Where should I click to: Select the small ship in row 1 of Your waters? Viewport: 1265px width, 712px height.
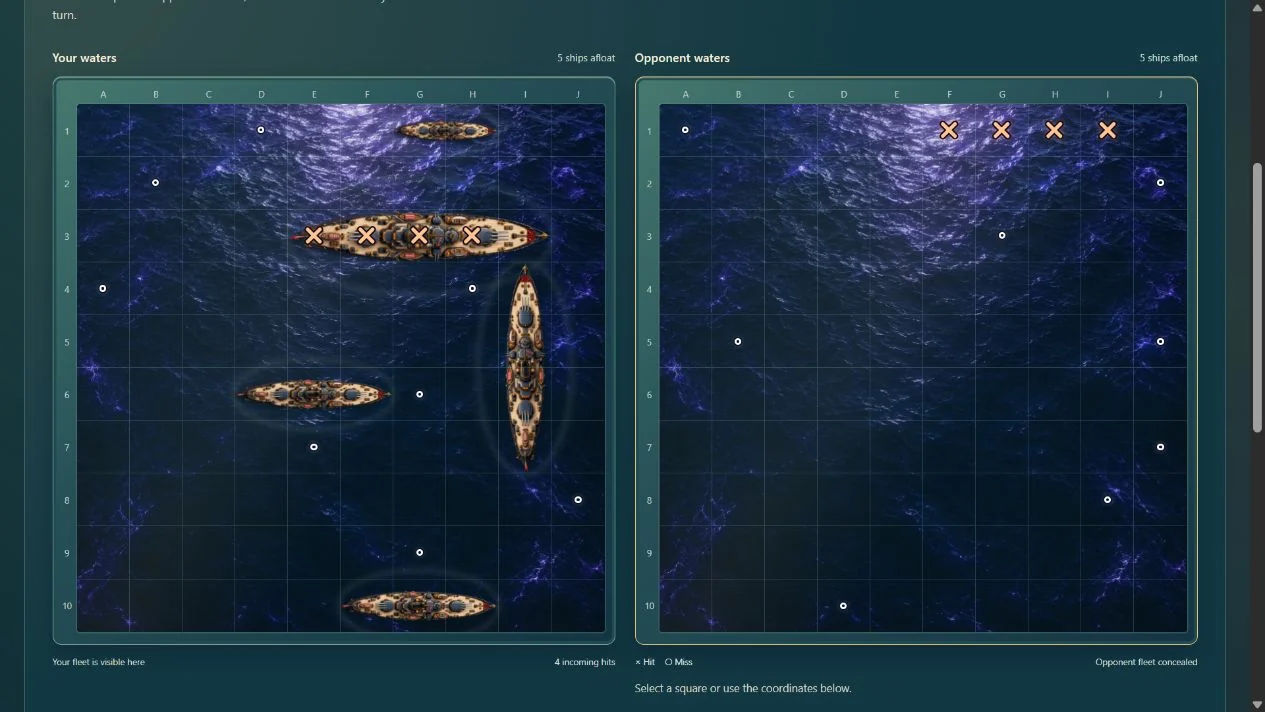pos(445,130)
